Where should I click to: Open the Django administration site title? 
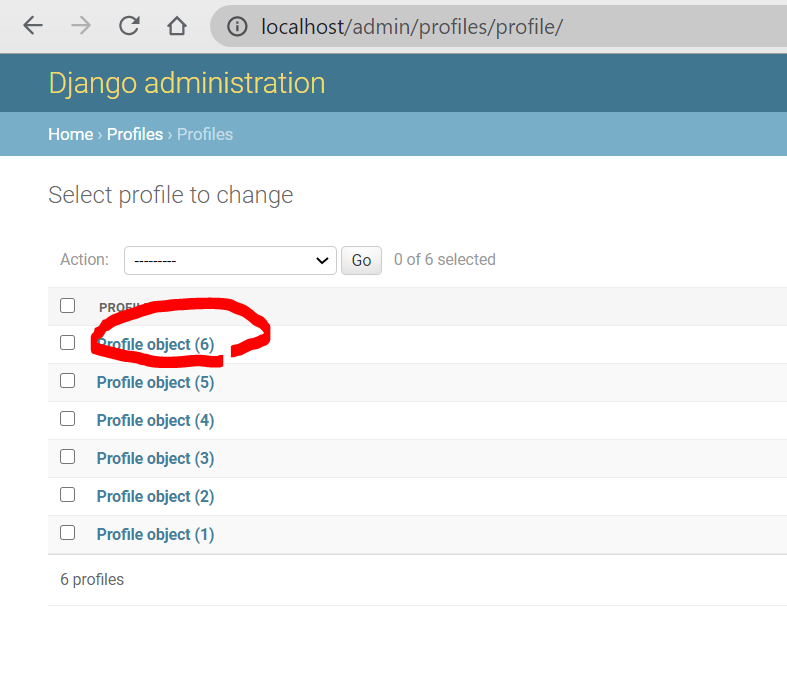[187, 83]
